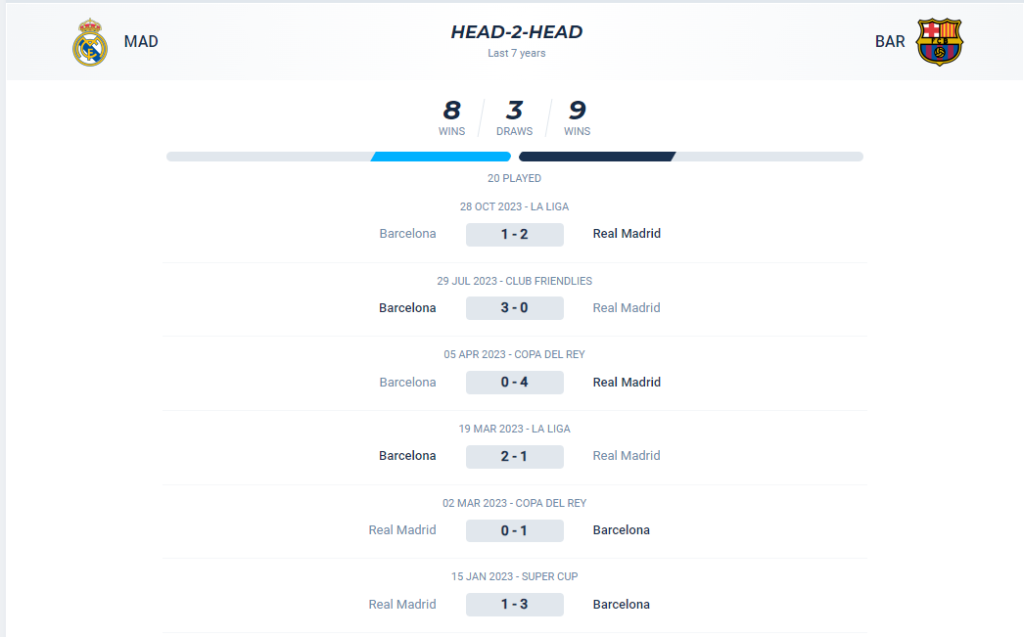
Task: Click the light blue Madrid wins bar
Action: tap(441, 157)
